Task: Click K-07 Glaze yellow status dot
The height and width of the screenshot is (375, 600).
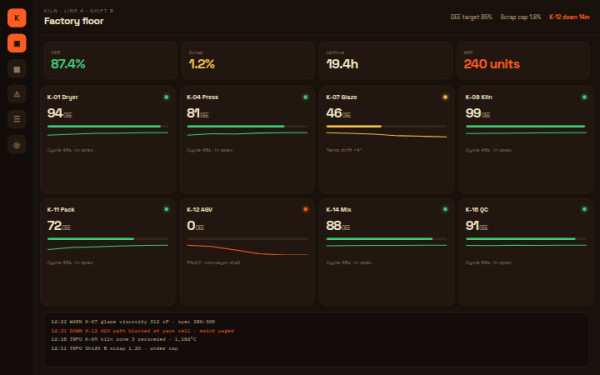Action: click(445, 97)
